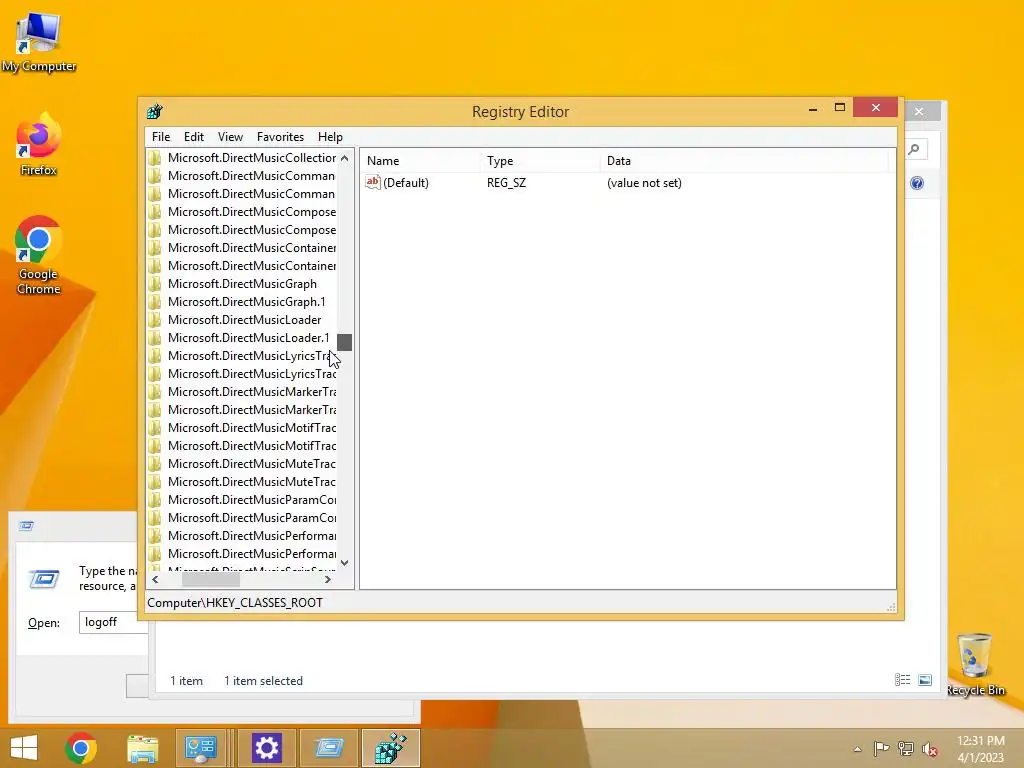Open the Firefox desktop shortcut

(39, 144)
